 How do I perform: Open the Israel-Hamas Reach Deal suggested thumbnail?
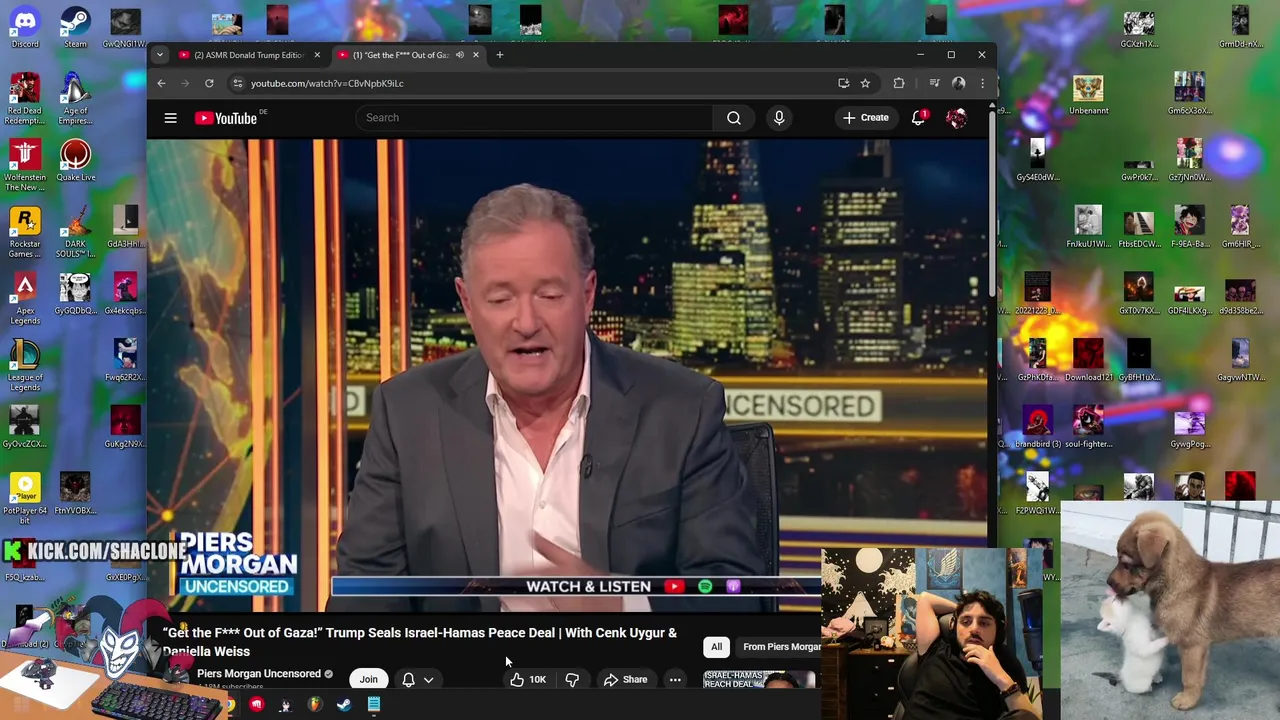pos(759,680)
